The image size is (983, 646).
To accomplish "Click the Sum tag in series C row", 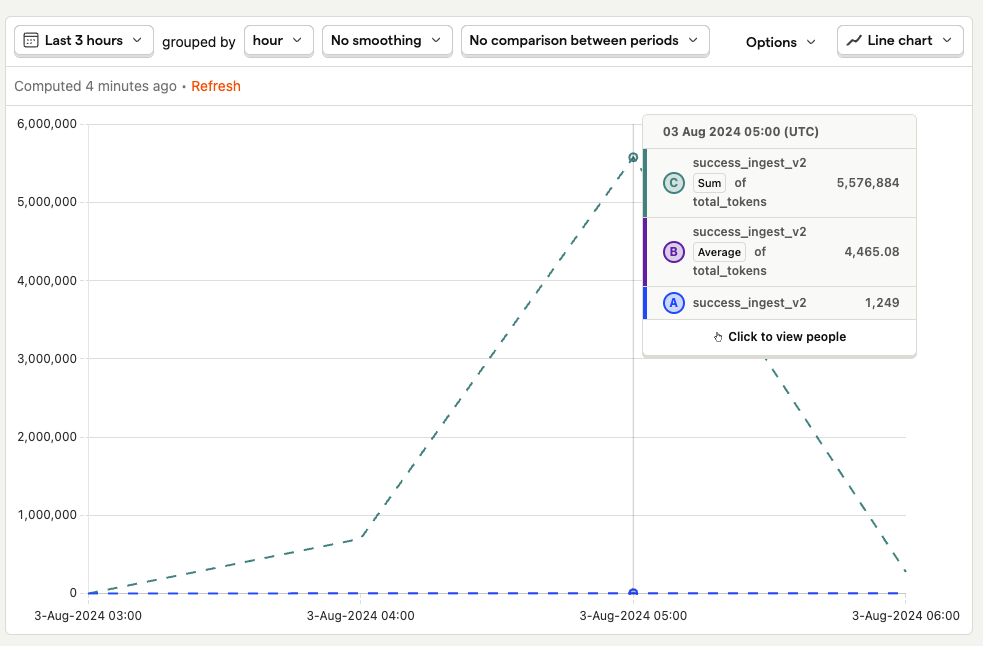I will pos(709,183).
